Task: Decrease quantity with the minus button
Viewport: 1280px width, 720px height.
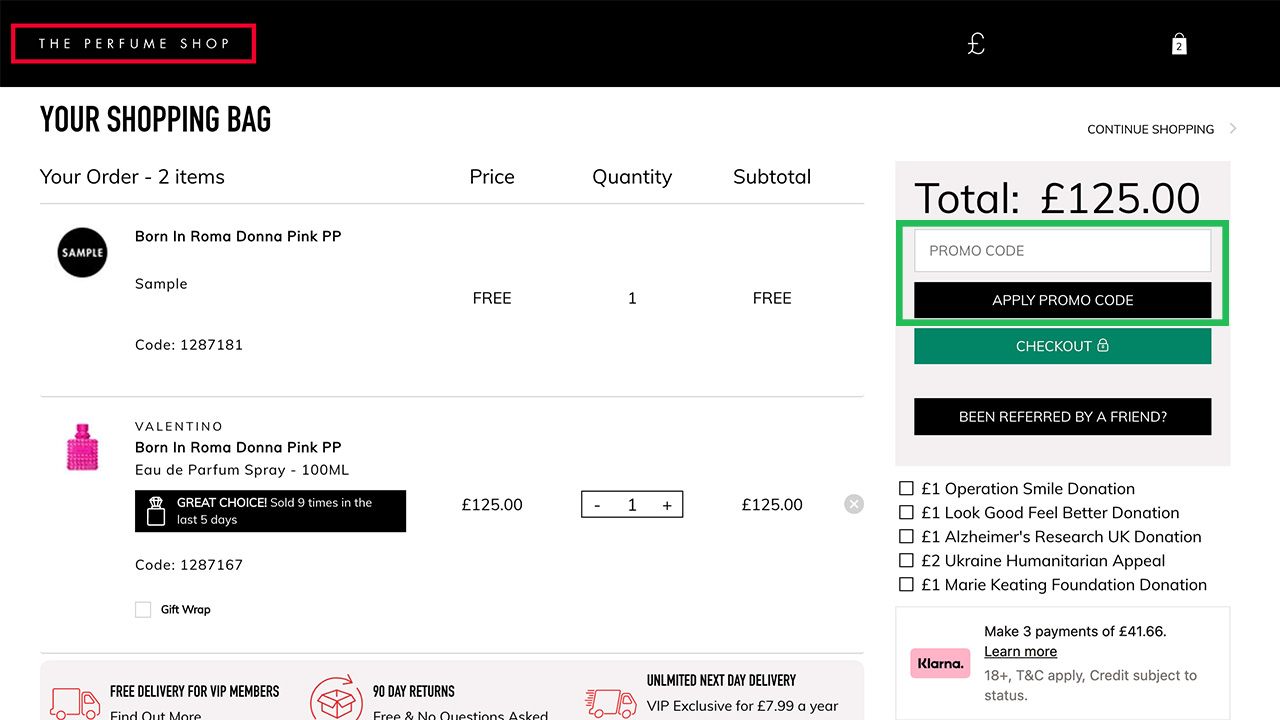Action: 597,505
